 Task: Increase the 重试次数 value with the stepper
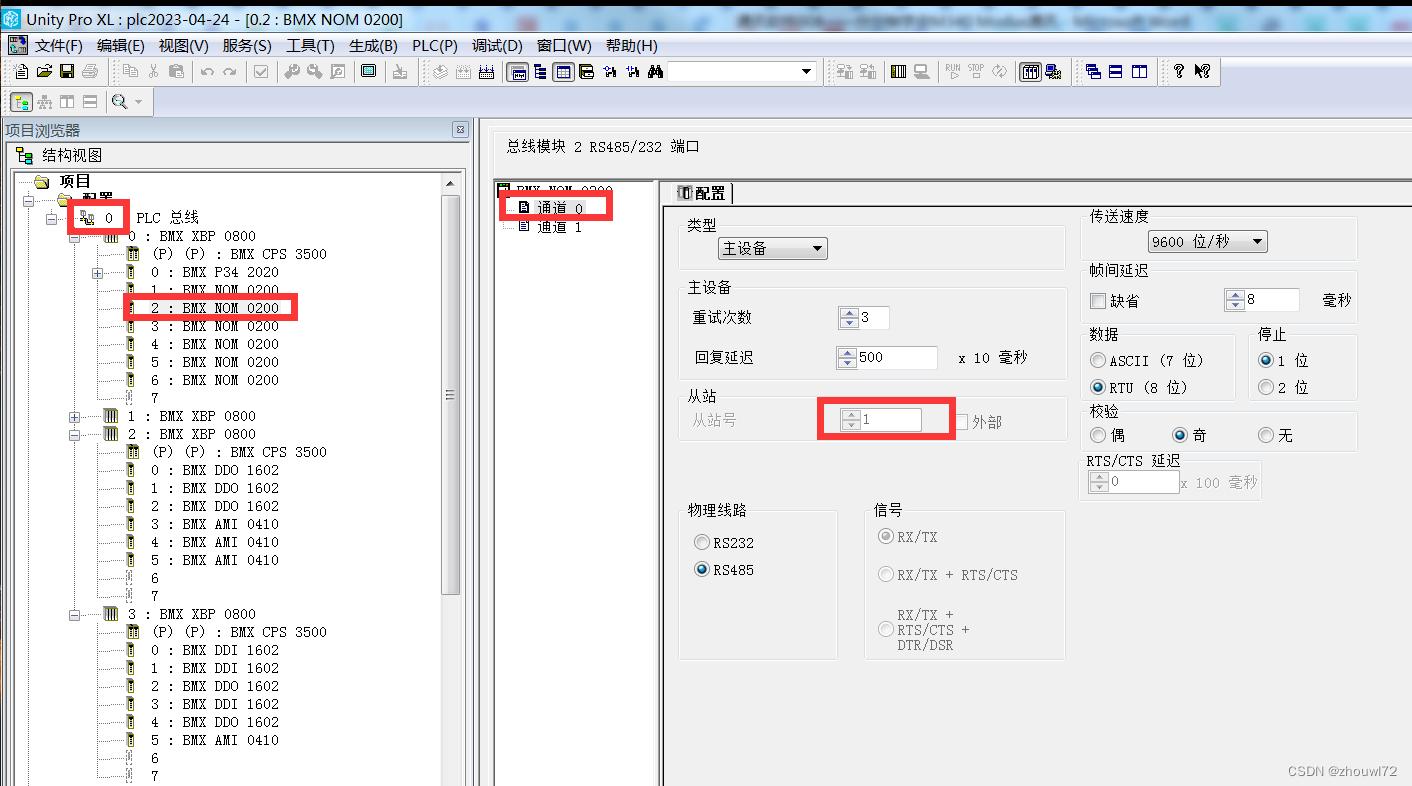(x=847, y=313)
